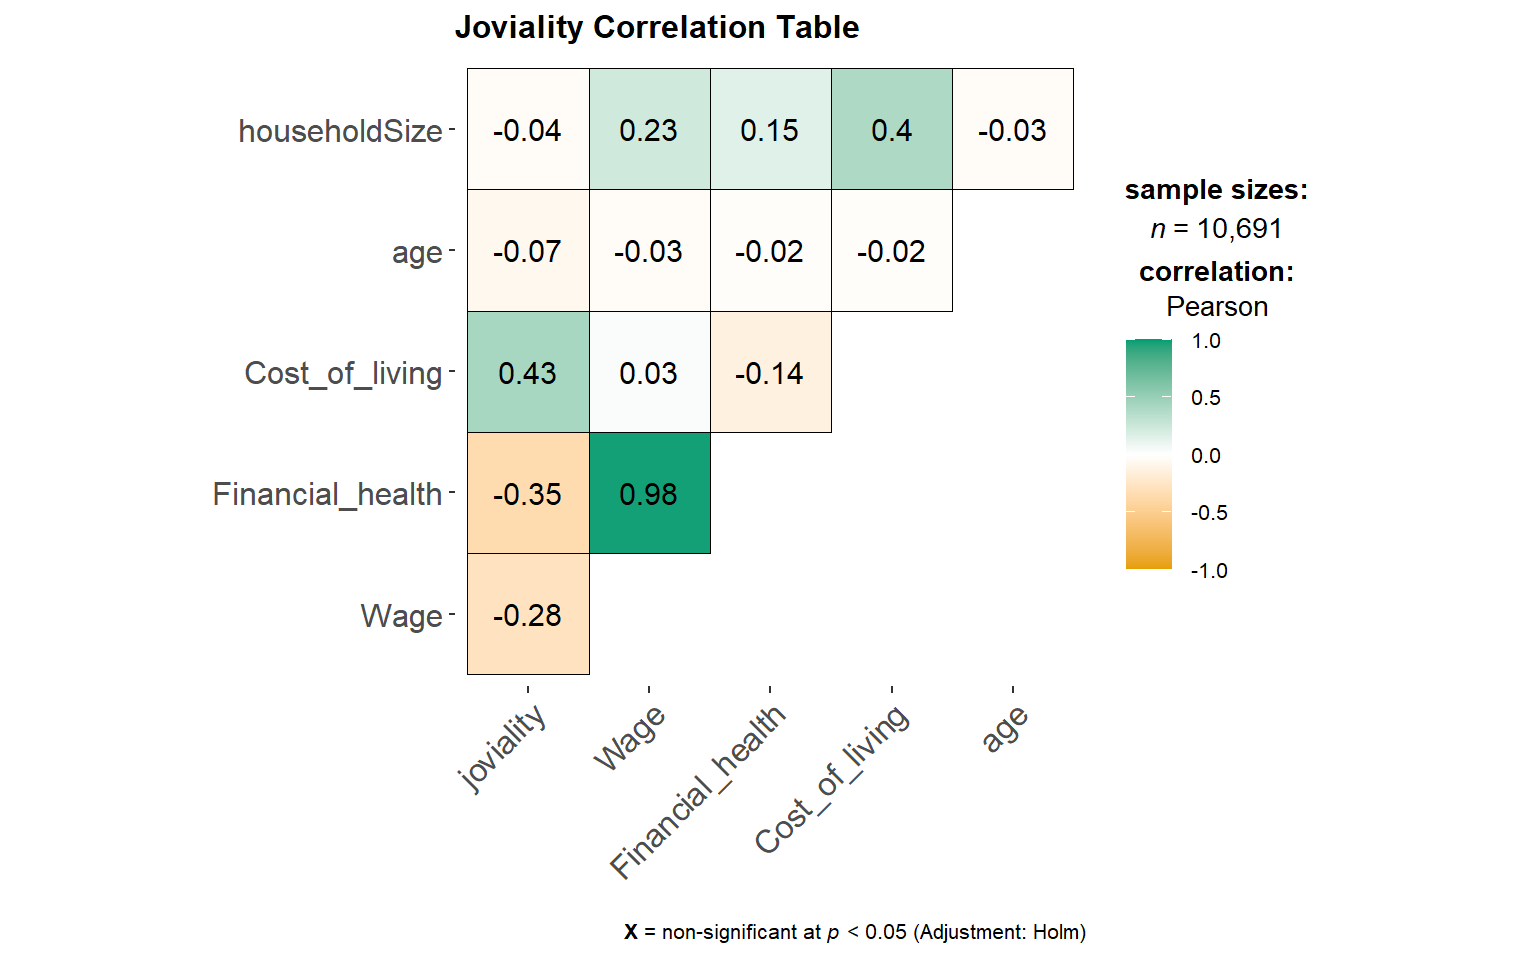1536x960 pixels.
Task: Select the -0.04 householdSize–joviality cell
Action: click(528, 130)
